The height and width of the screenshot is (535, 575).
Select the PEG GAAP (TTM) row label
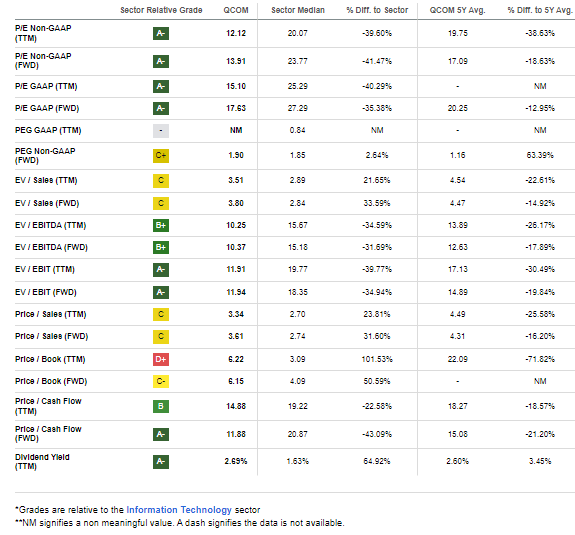point(48,130)
